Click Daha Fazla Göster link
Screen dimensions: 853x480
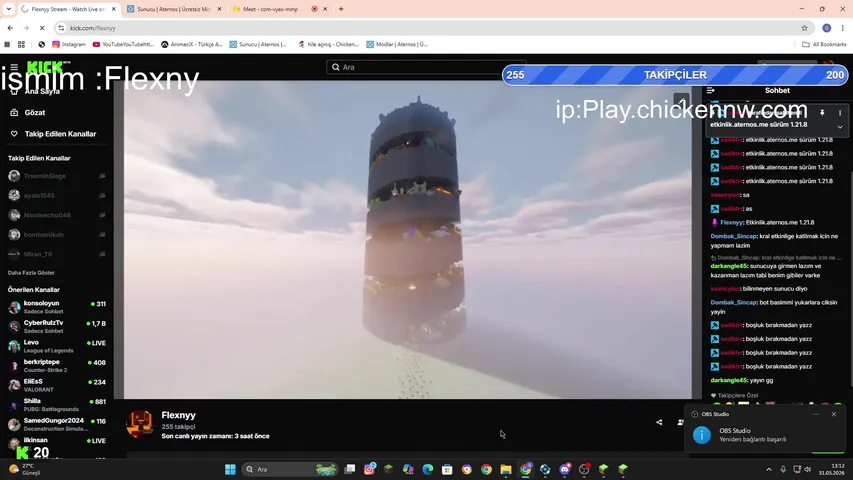coord(31,273)
